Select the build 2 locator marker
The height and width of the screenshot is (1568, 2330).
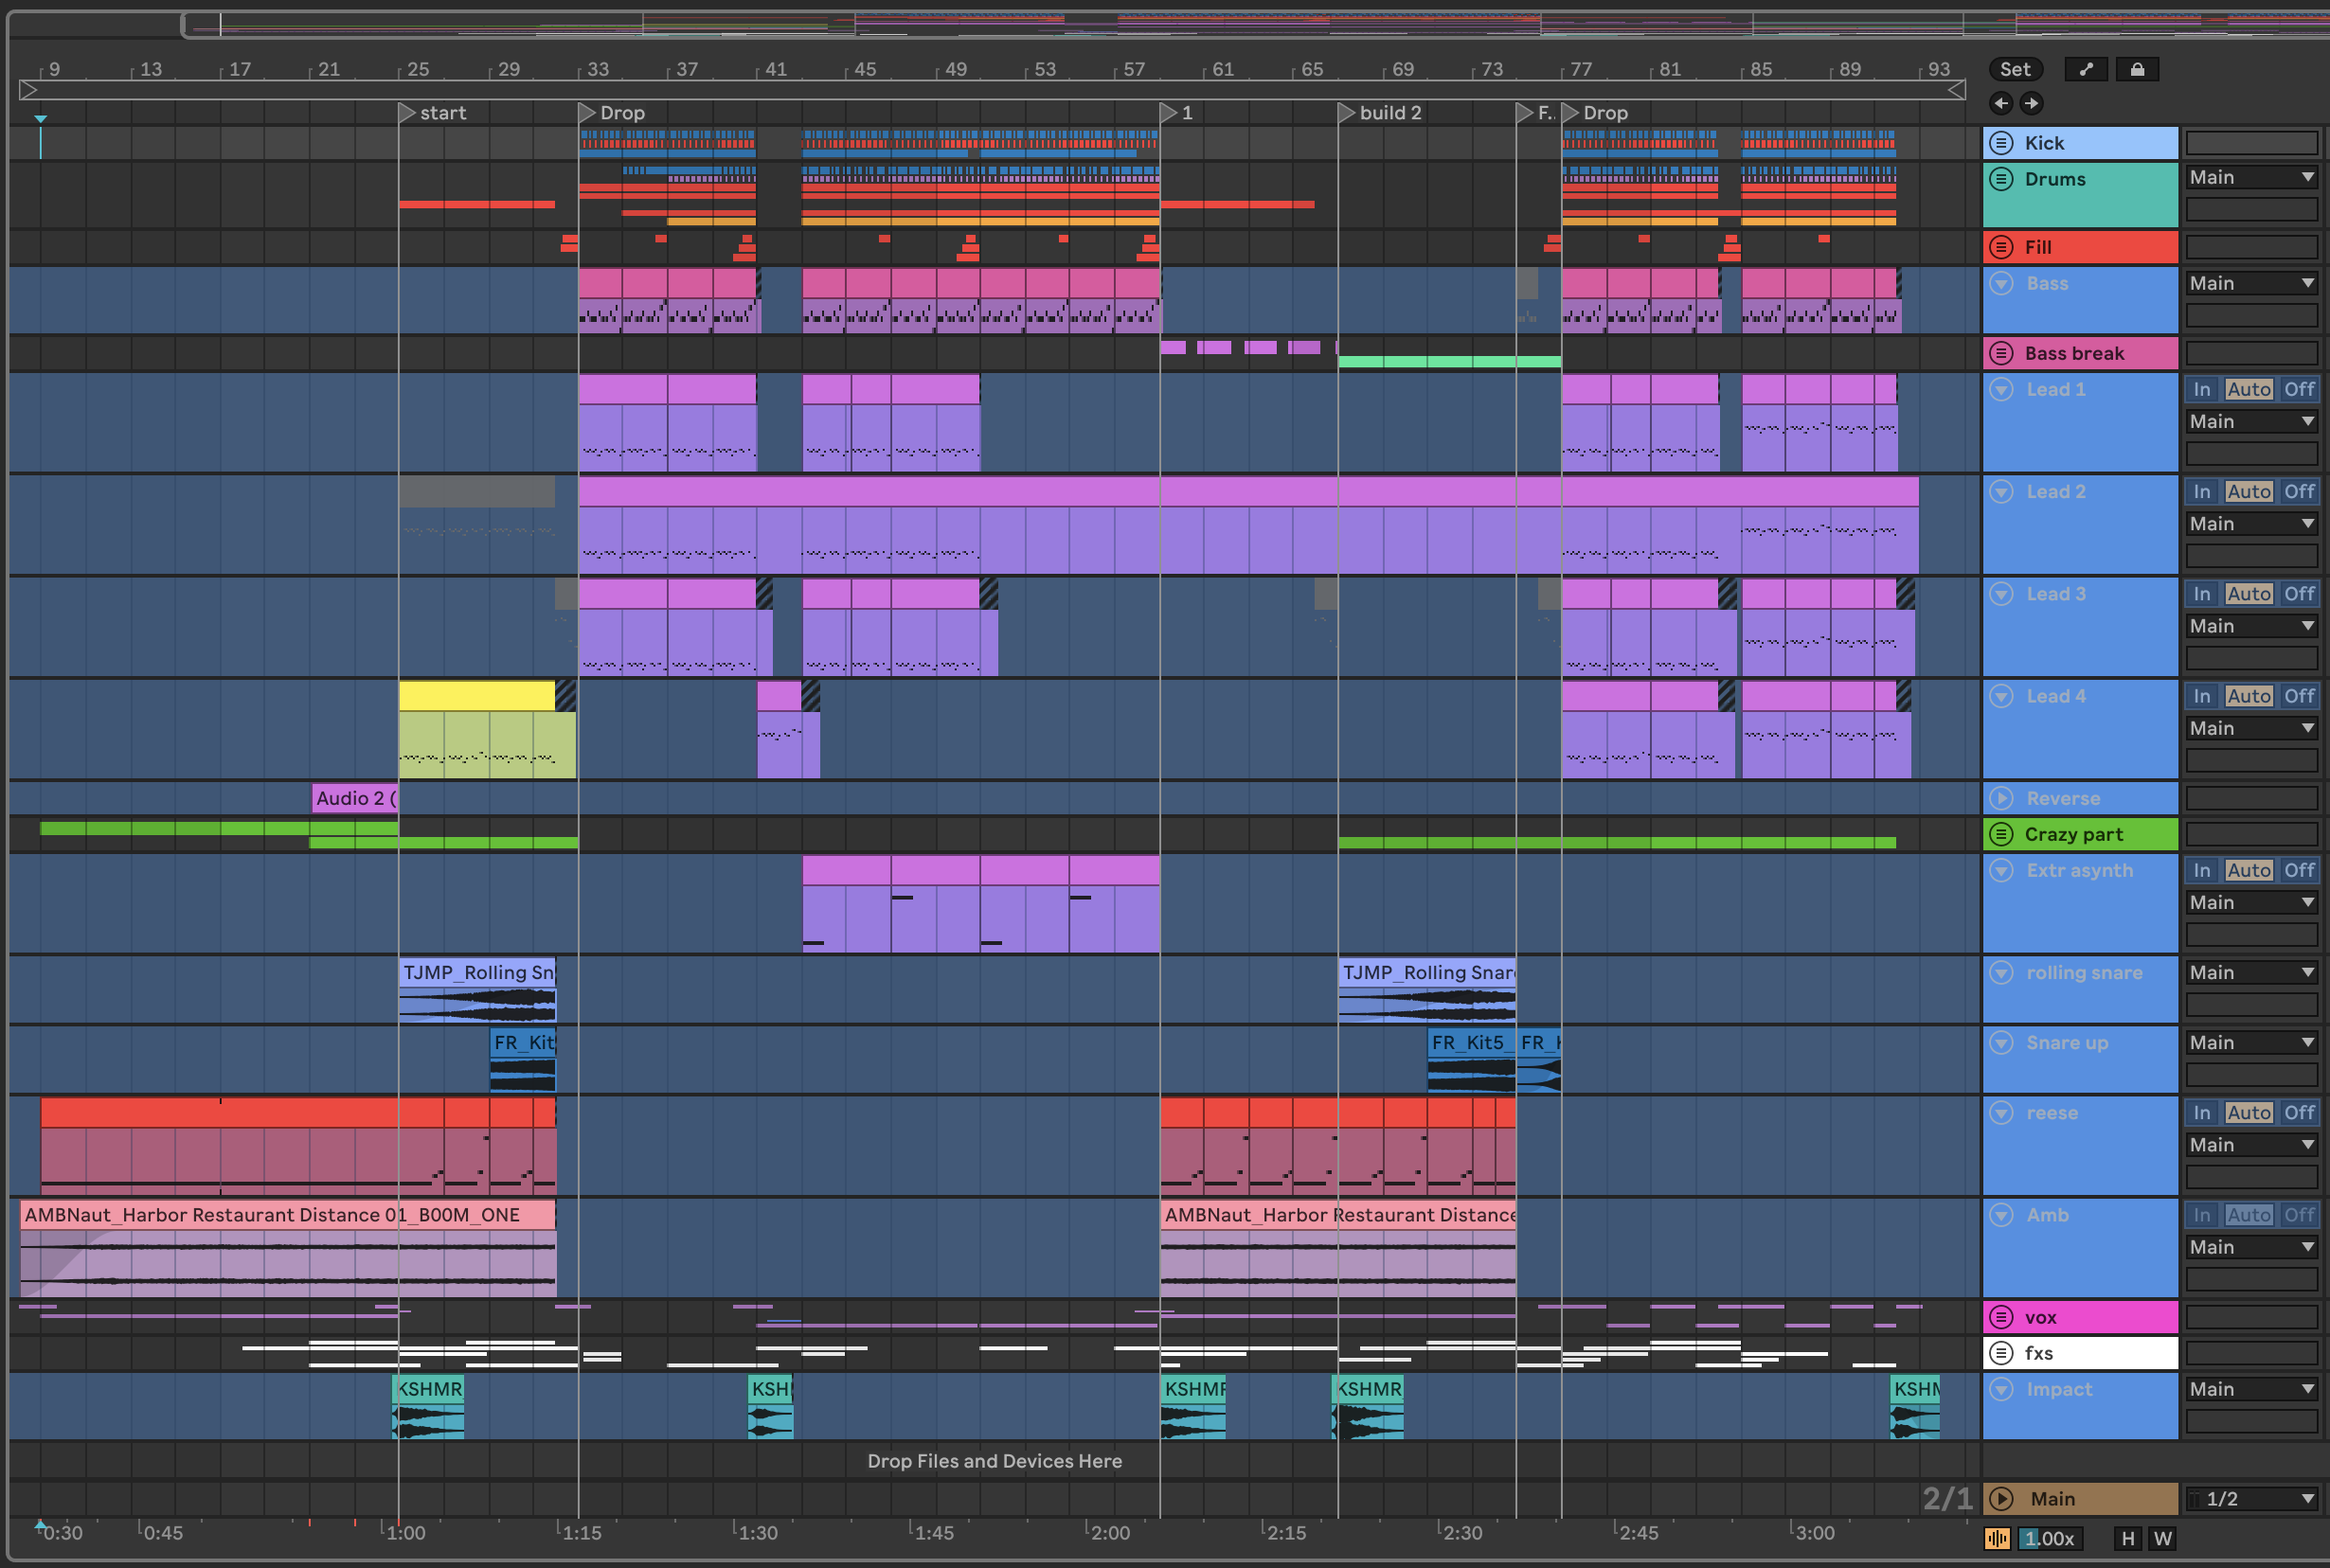[x=1347, y=113]
